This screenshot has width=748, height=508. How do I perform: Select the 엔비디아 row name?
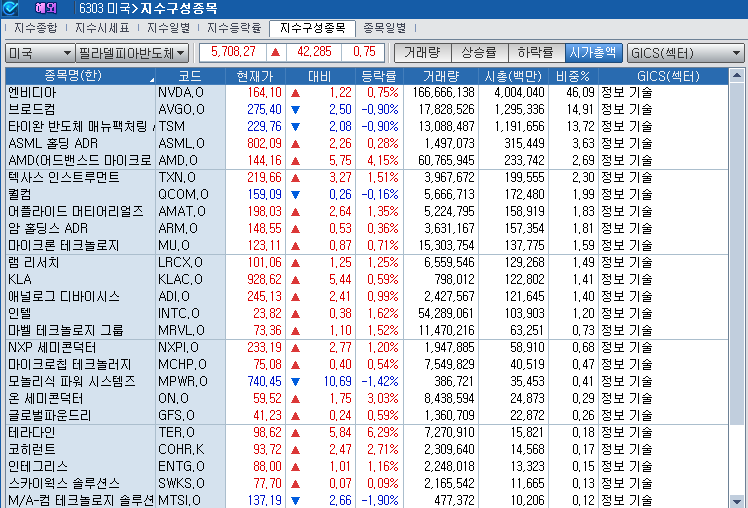pos(32,93)
